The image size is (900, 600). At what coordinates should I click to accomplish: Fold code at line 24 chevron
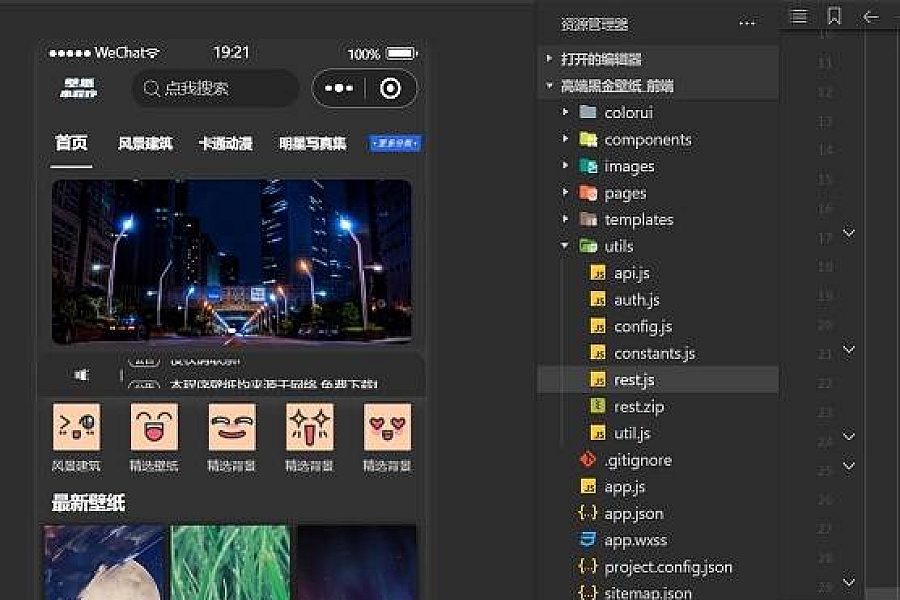tap(849, 436)
